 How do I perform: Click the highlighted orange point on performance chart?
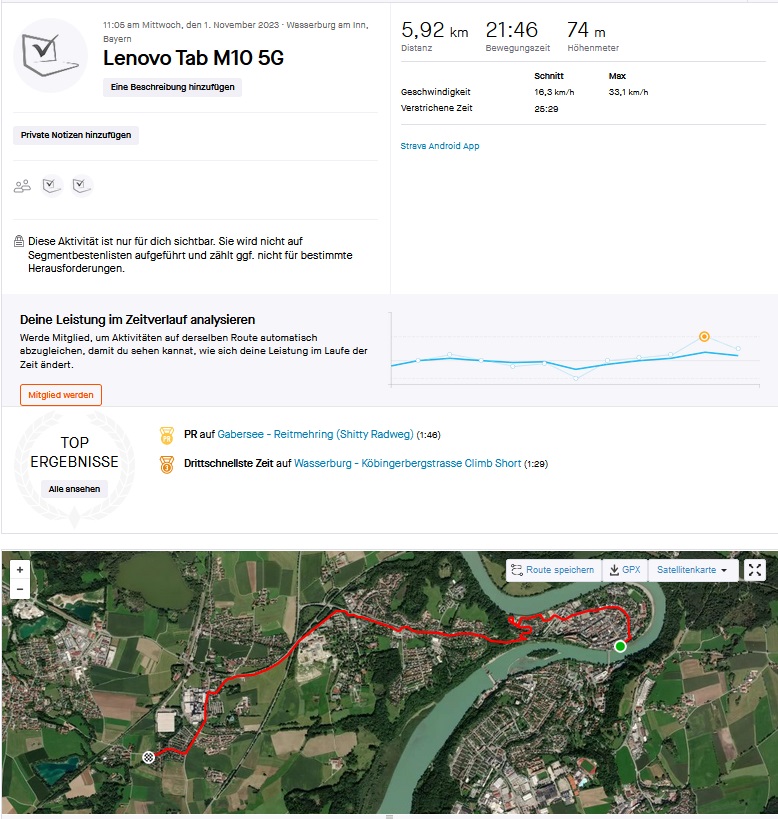(x=704, y=337)
